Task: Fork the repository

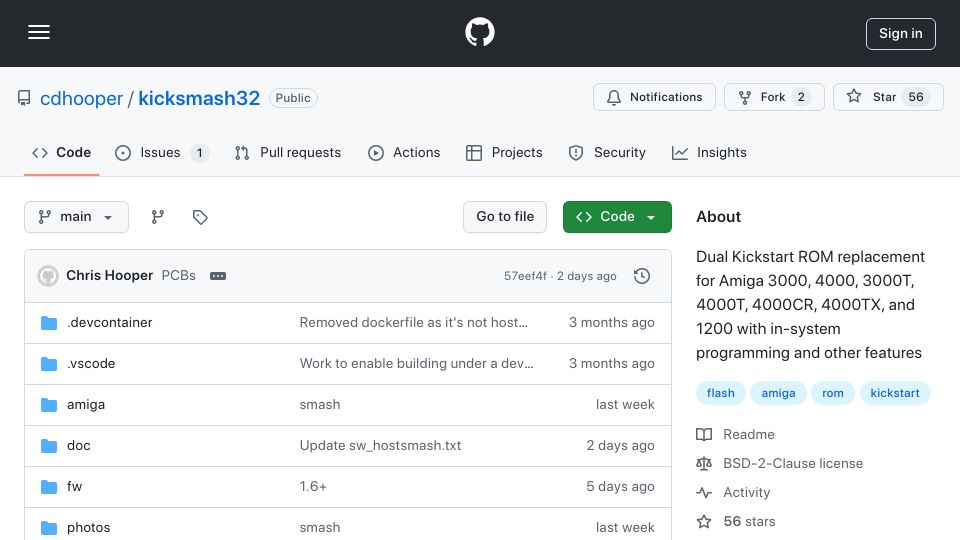Action: pos(774,97)
